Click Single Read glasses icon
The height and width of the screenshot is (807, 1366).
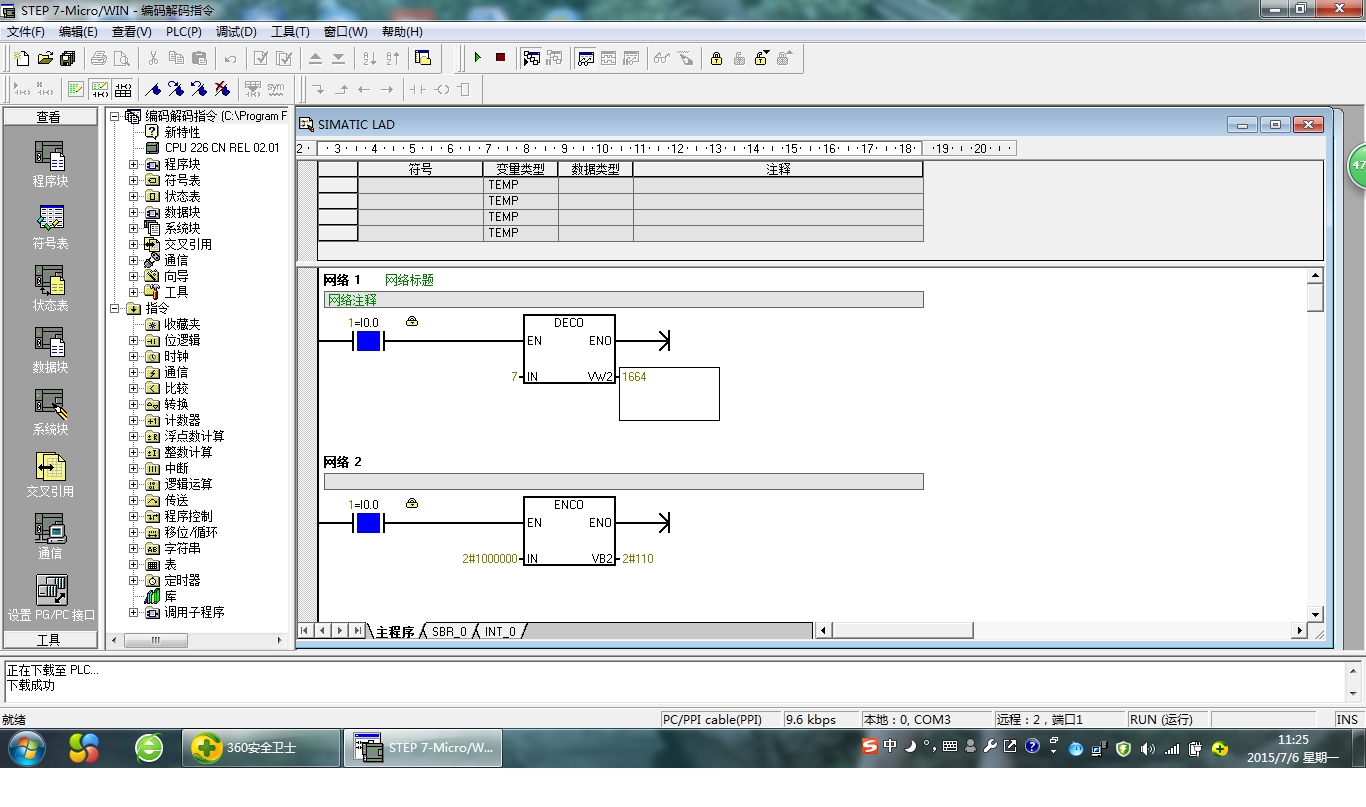coord(661,59)
